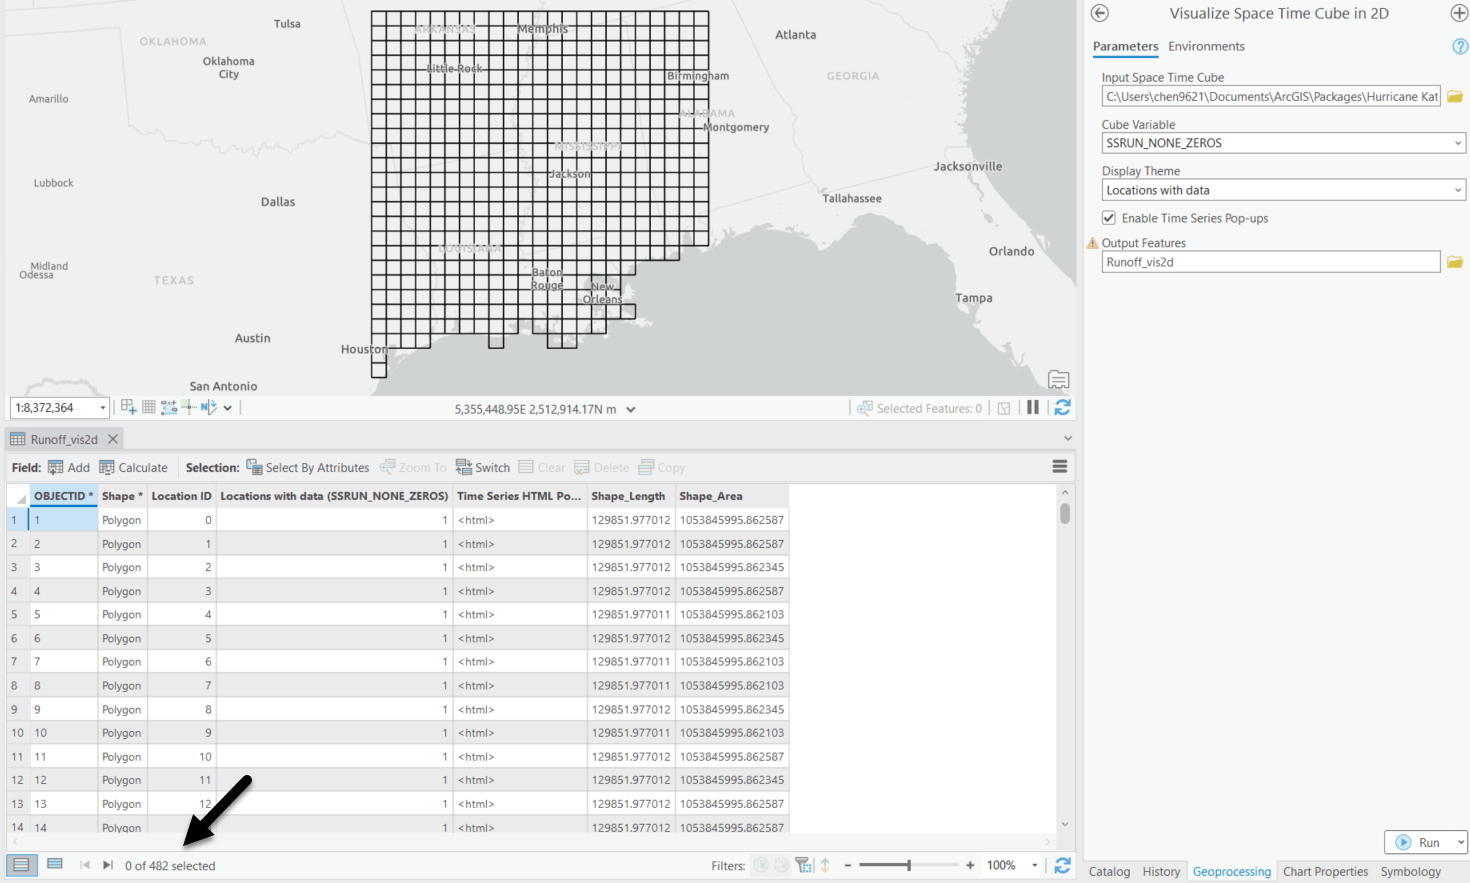
Task: Browse for Output Features location folder icon
Action: (x=1455, y=262)
